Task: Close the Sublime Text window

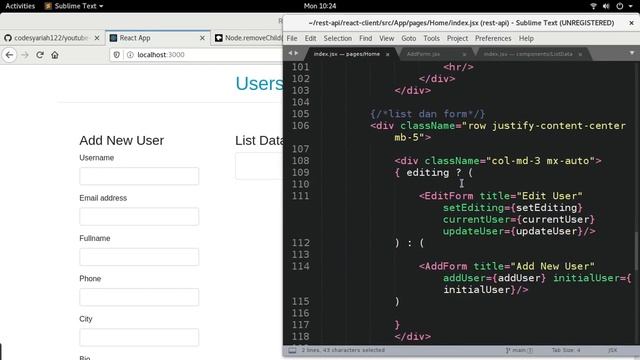Action: 631,23
